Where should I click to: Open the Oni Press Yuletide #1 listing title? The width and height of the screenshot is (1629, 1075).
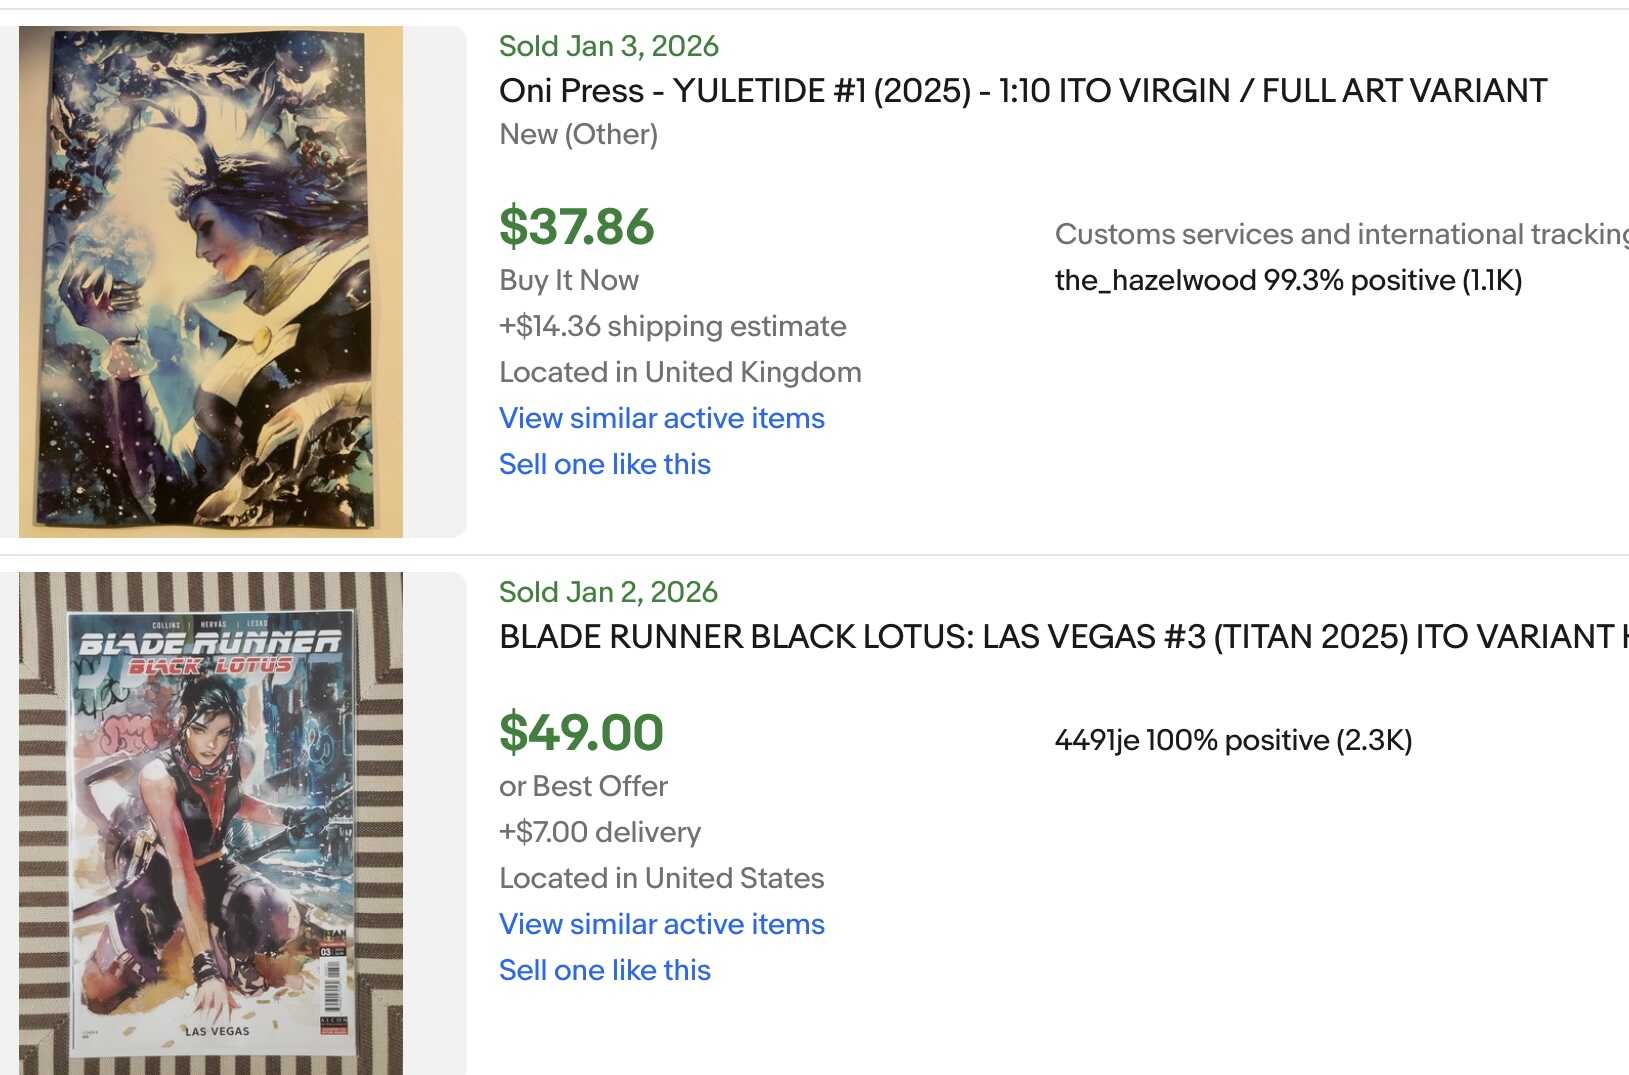coord(1022,91)
